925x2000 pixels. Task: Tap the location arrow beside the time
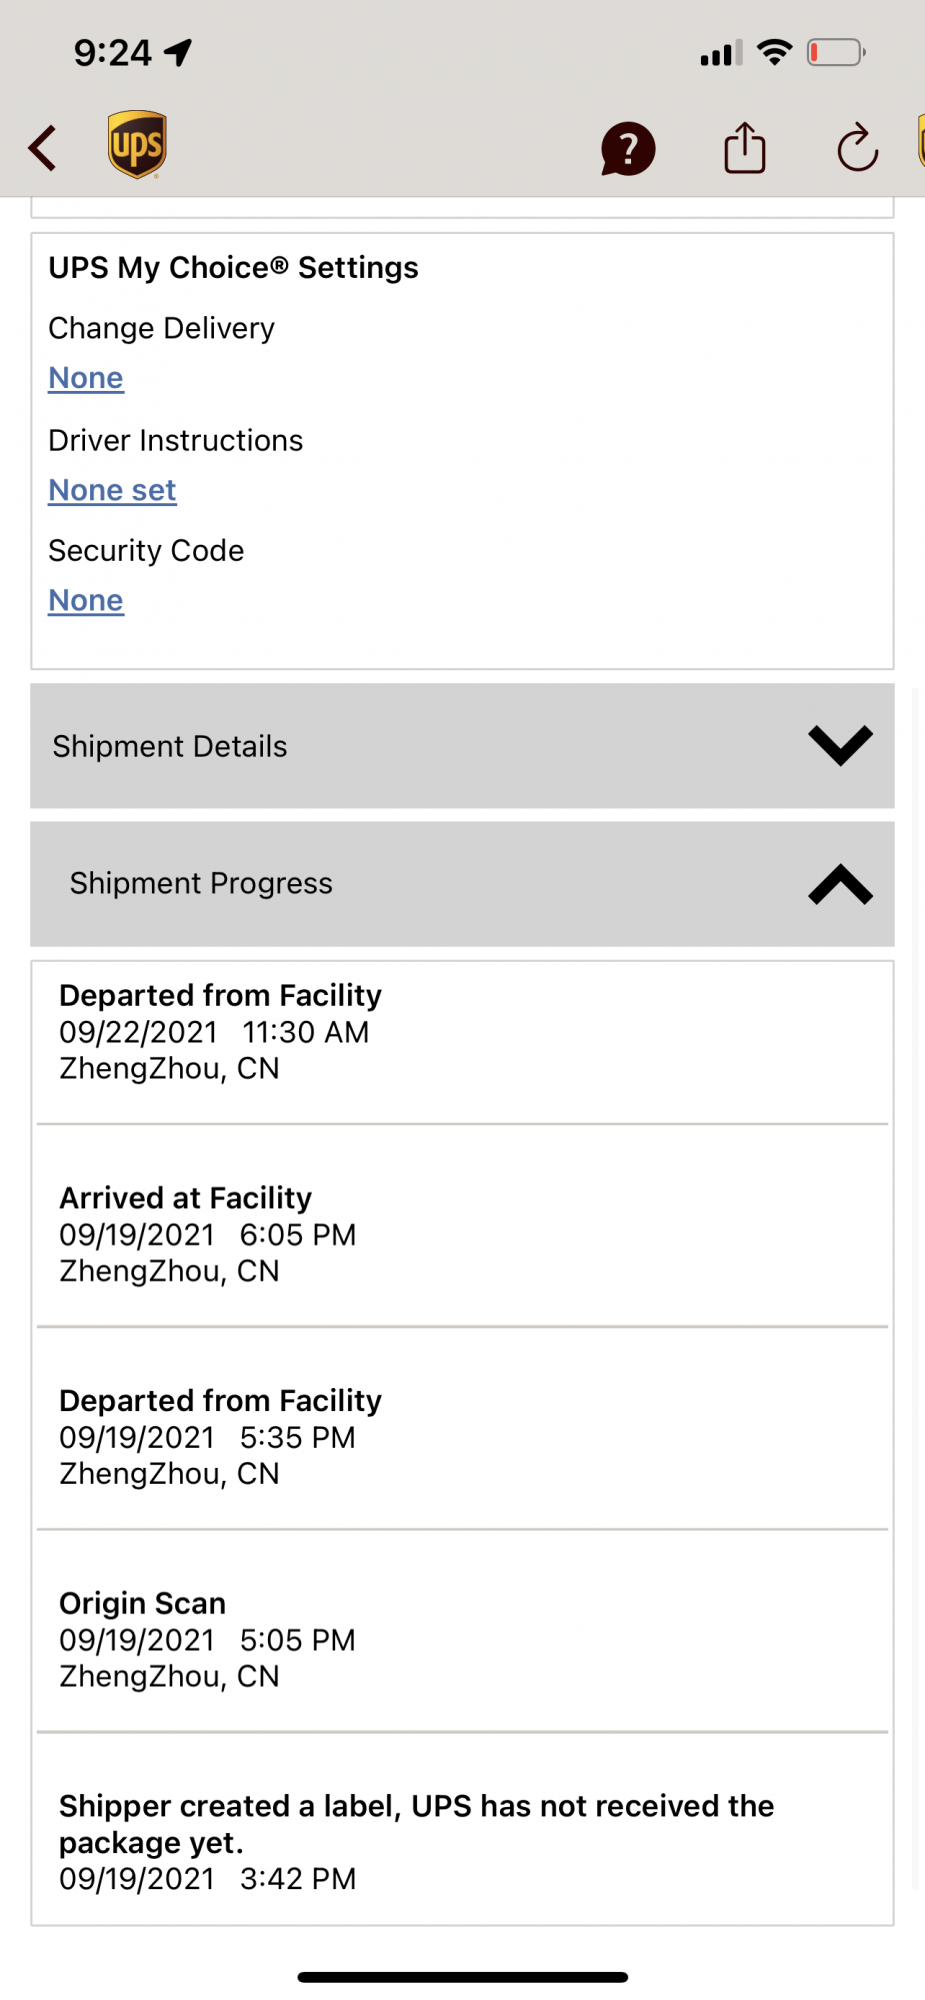click(x=179, y=52)
